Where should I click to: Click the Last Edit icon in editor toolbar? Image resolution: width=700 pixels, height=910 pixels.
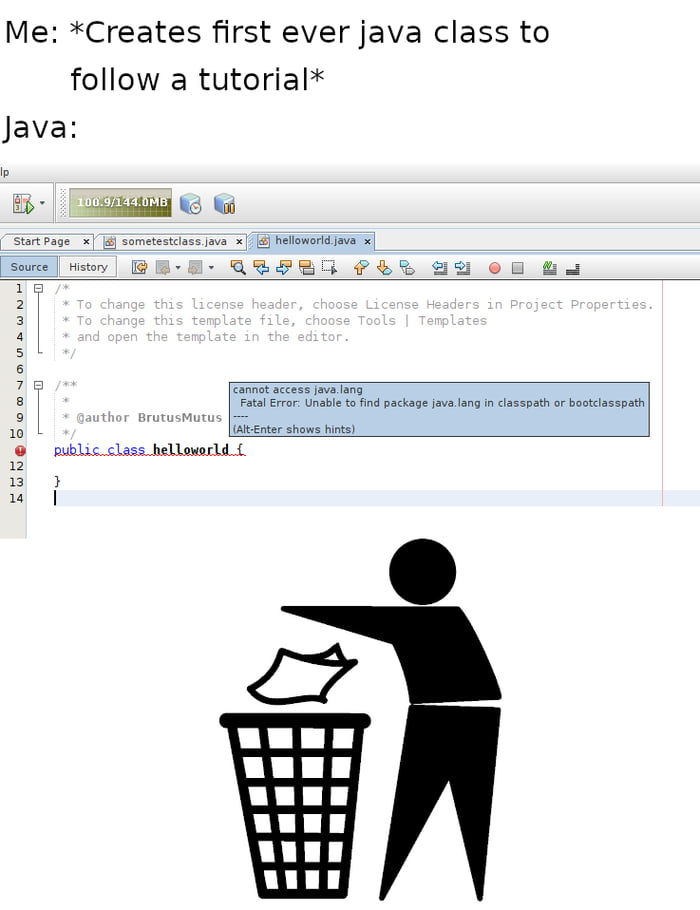(140, 267)
